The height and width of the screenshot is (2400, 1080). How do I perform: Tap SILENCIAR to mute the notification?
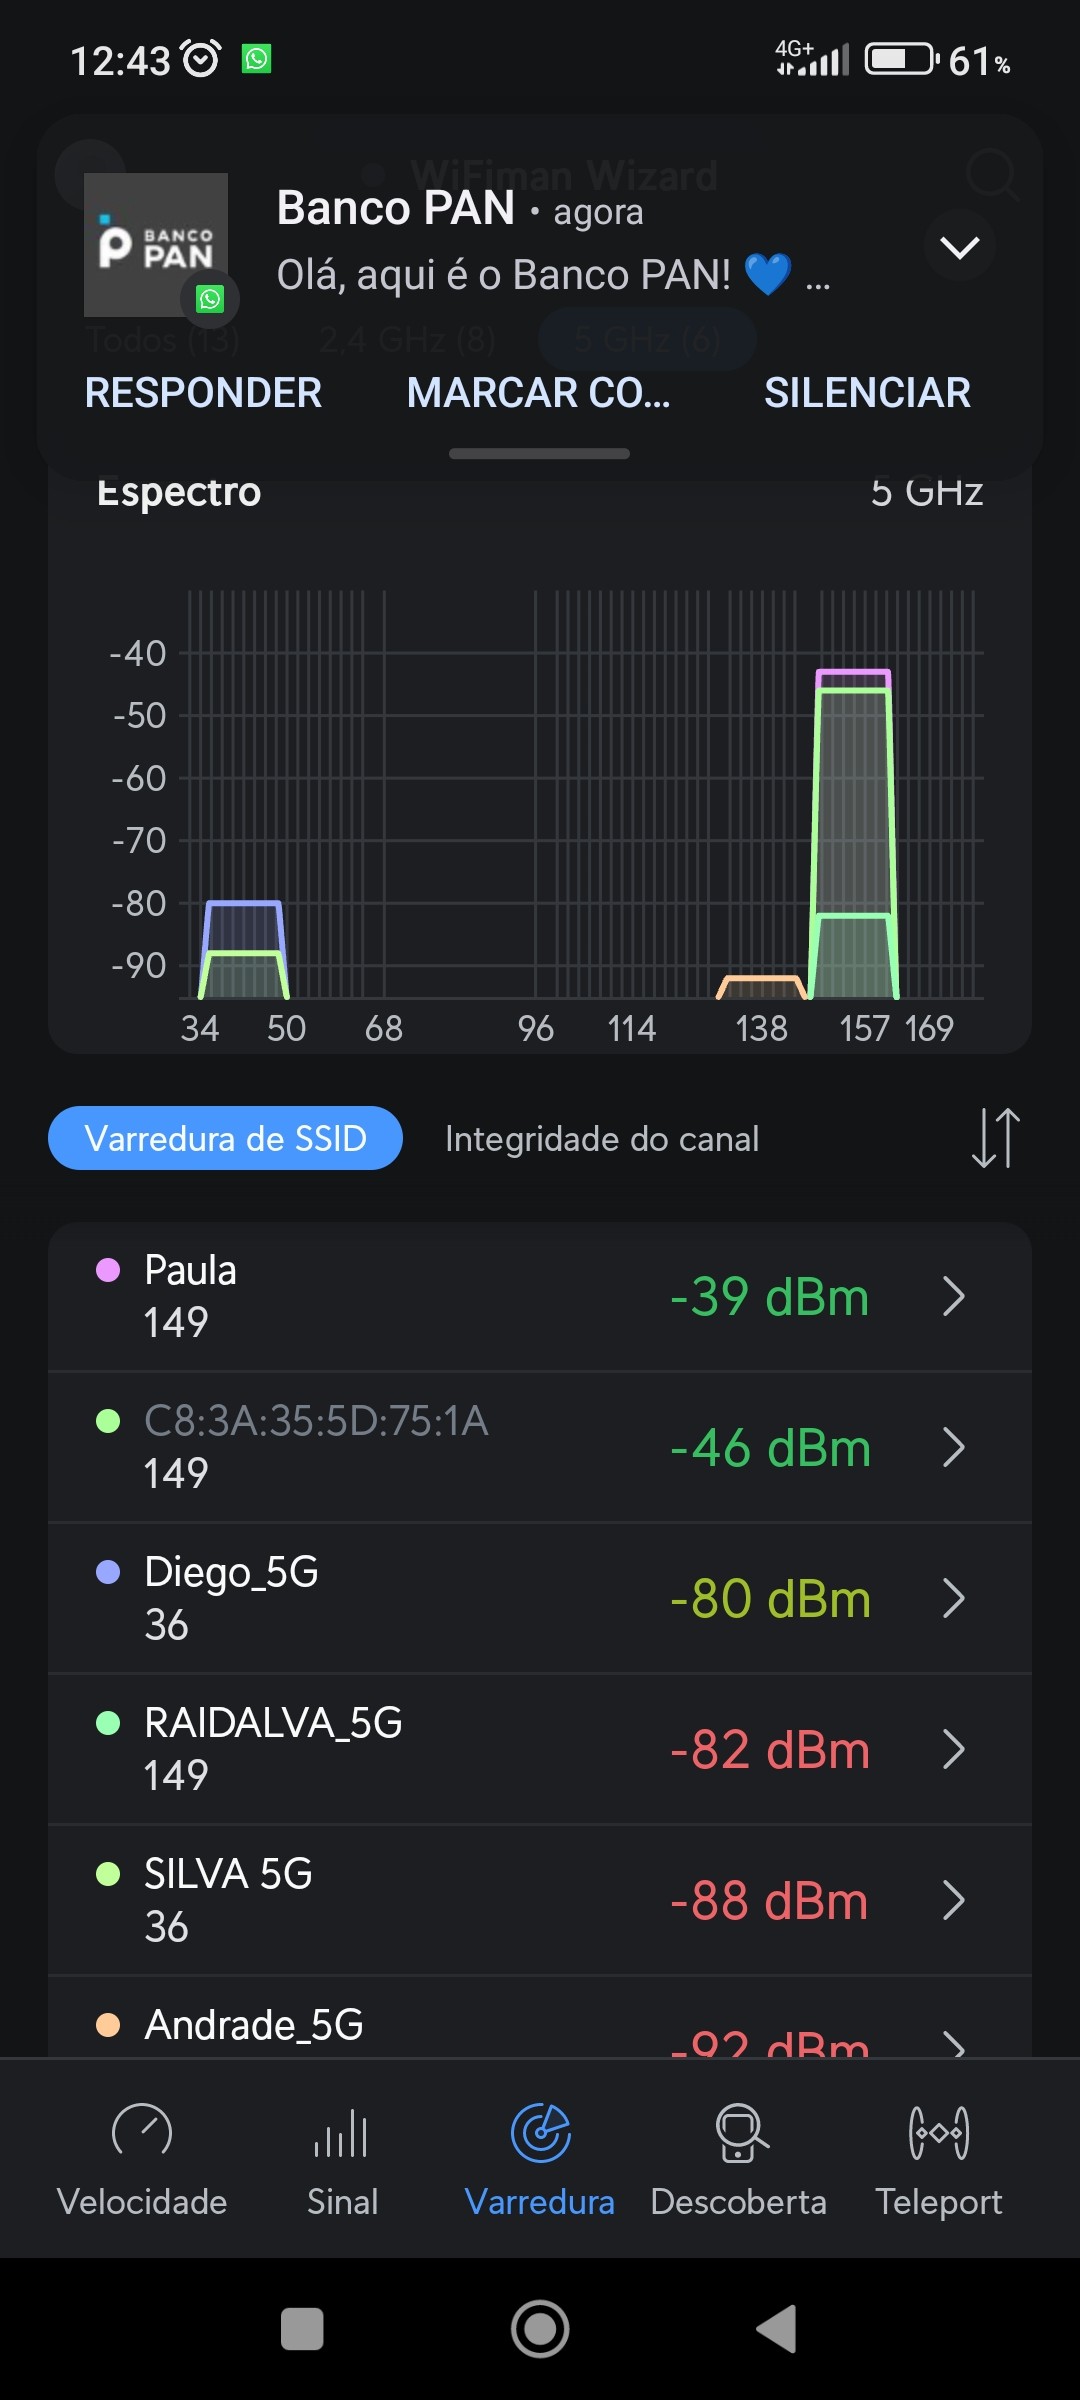(867, 393)
